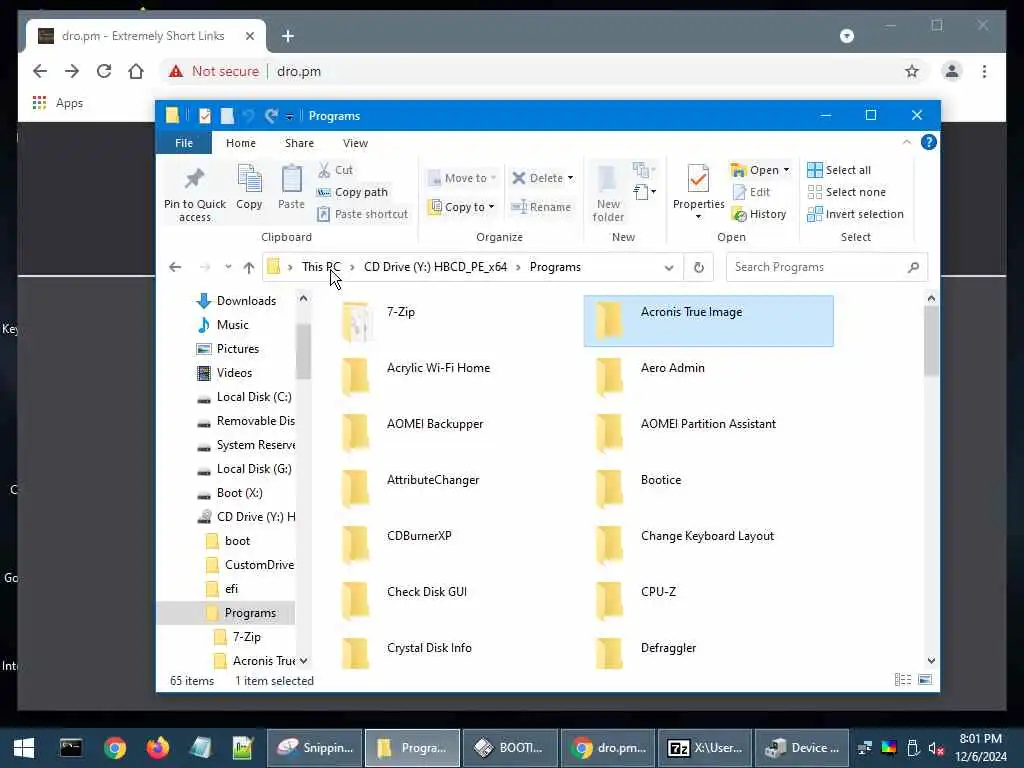Image resolution: width=1024 pixels, height=768 pixels.
Task: Open Chrome profile avatar icon
Action: pos(952,71)
